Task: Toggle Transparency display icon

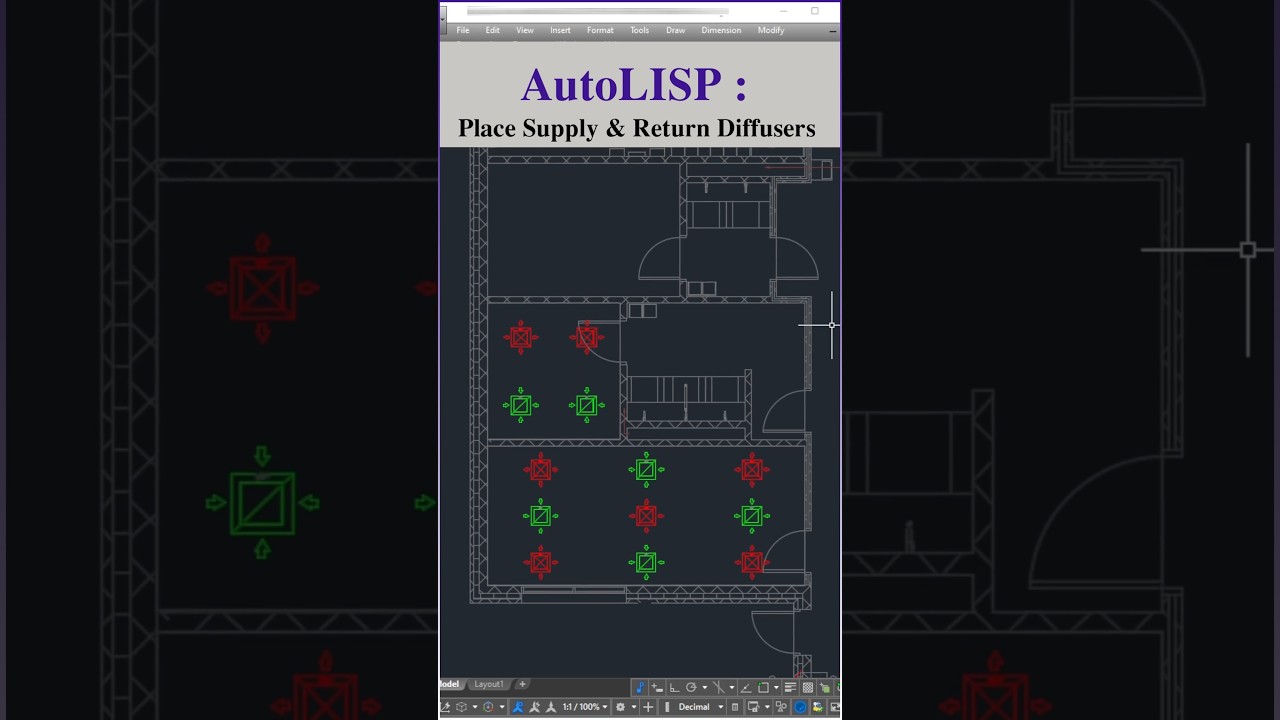Action: coord(808,688)
